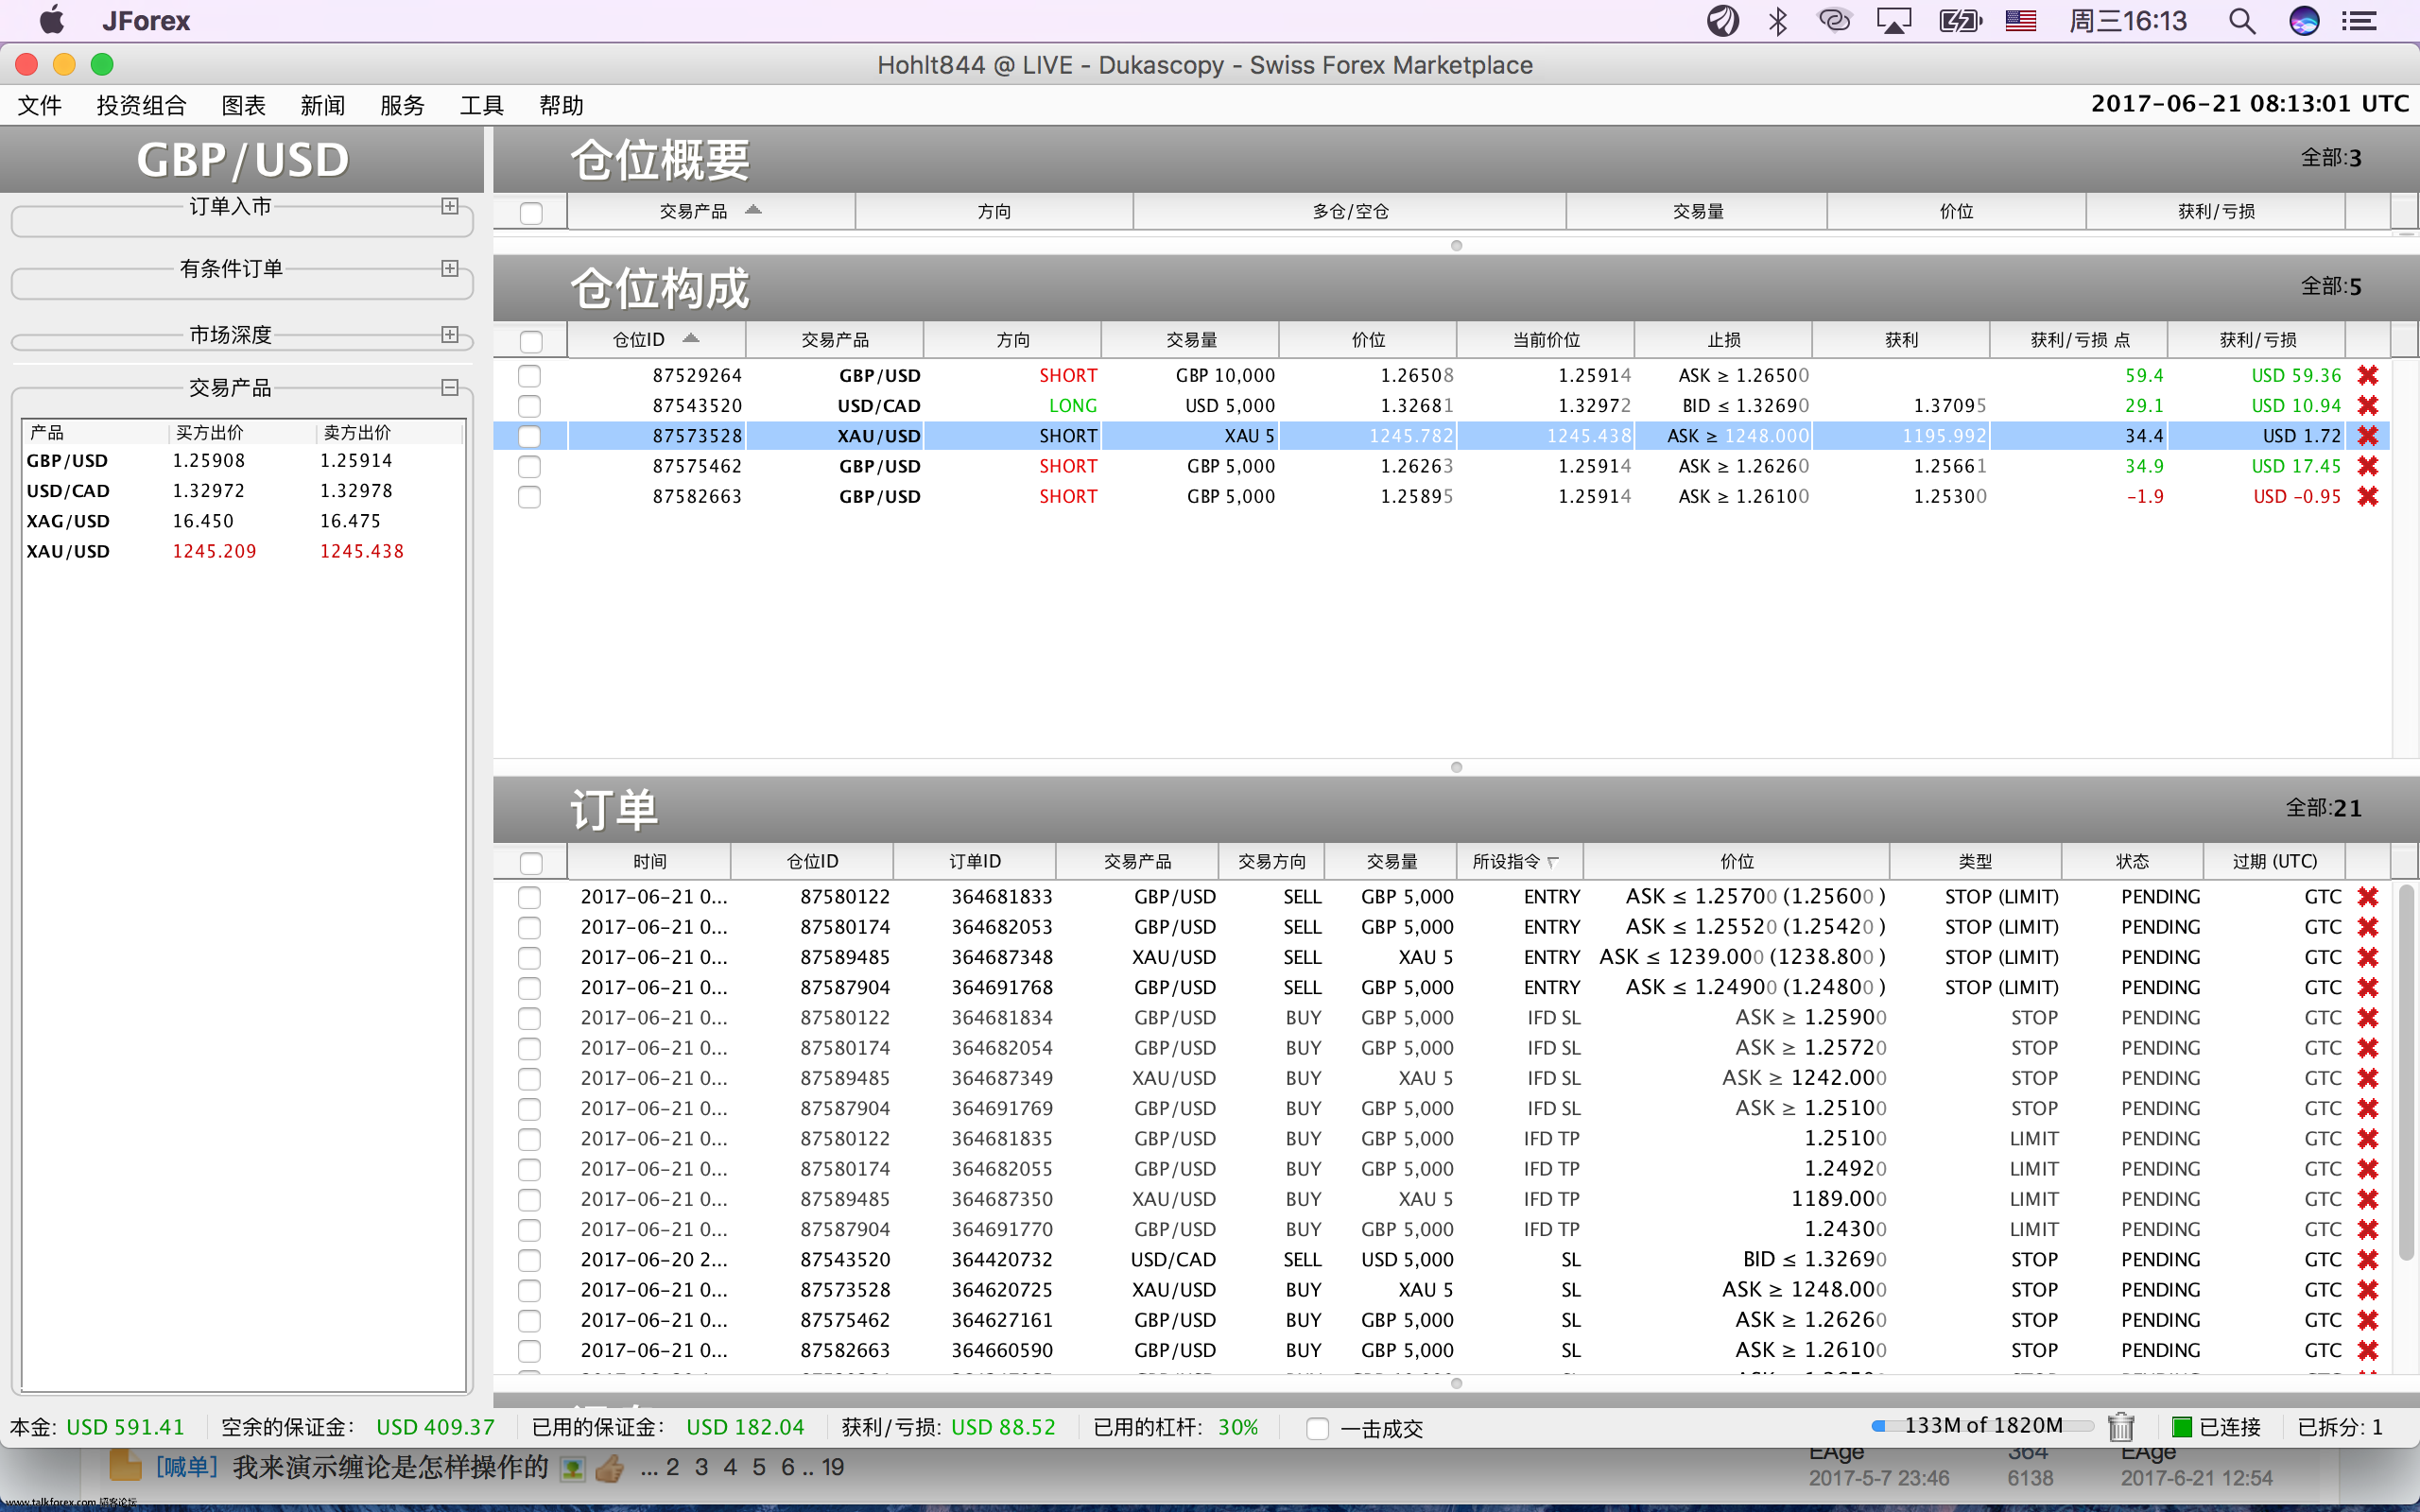Cancel order 364691768 with red X
2420x1512 pixels.
2367,988
